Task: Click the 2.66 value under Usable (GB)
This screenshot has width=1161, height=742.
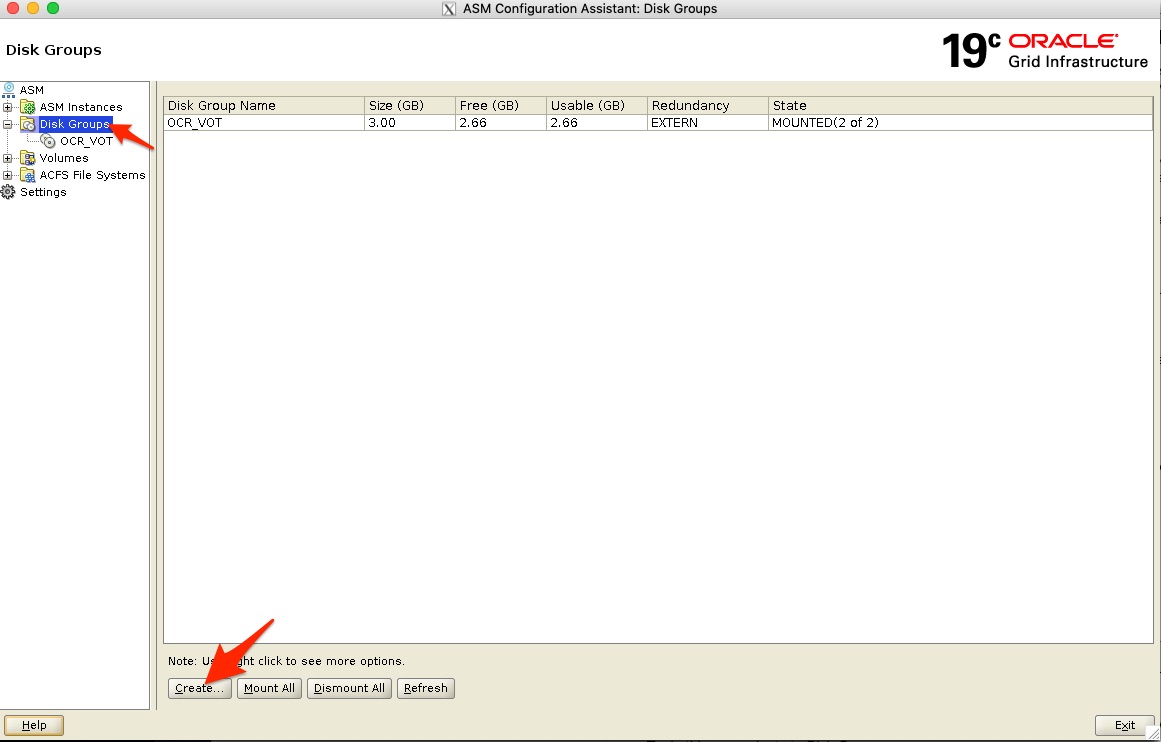Action: (597, 123)
